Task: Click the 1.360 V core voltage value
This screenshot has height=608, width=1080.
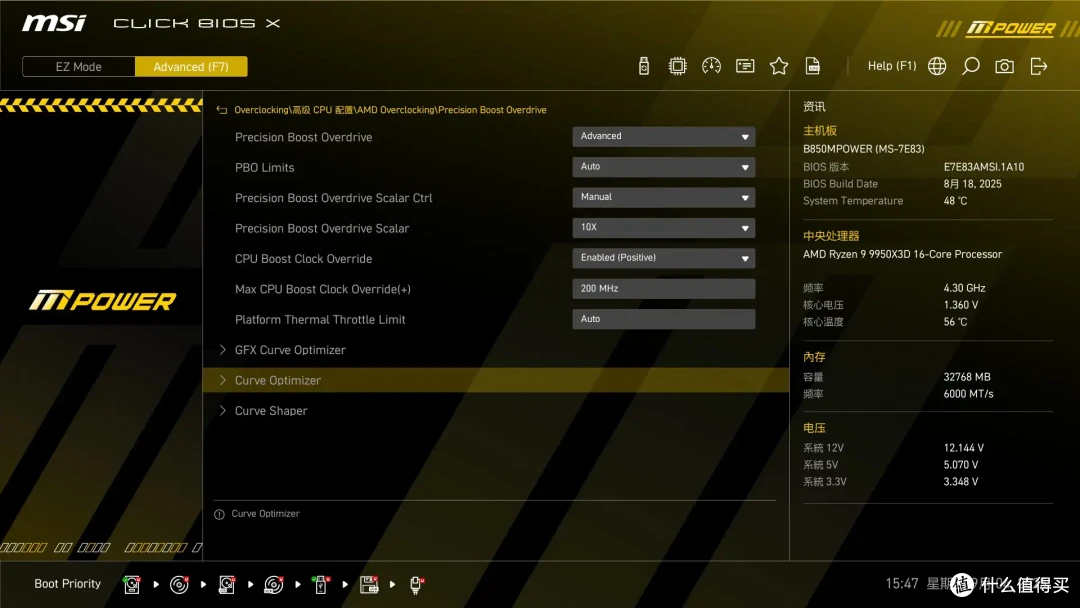Action: [961, 305]
